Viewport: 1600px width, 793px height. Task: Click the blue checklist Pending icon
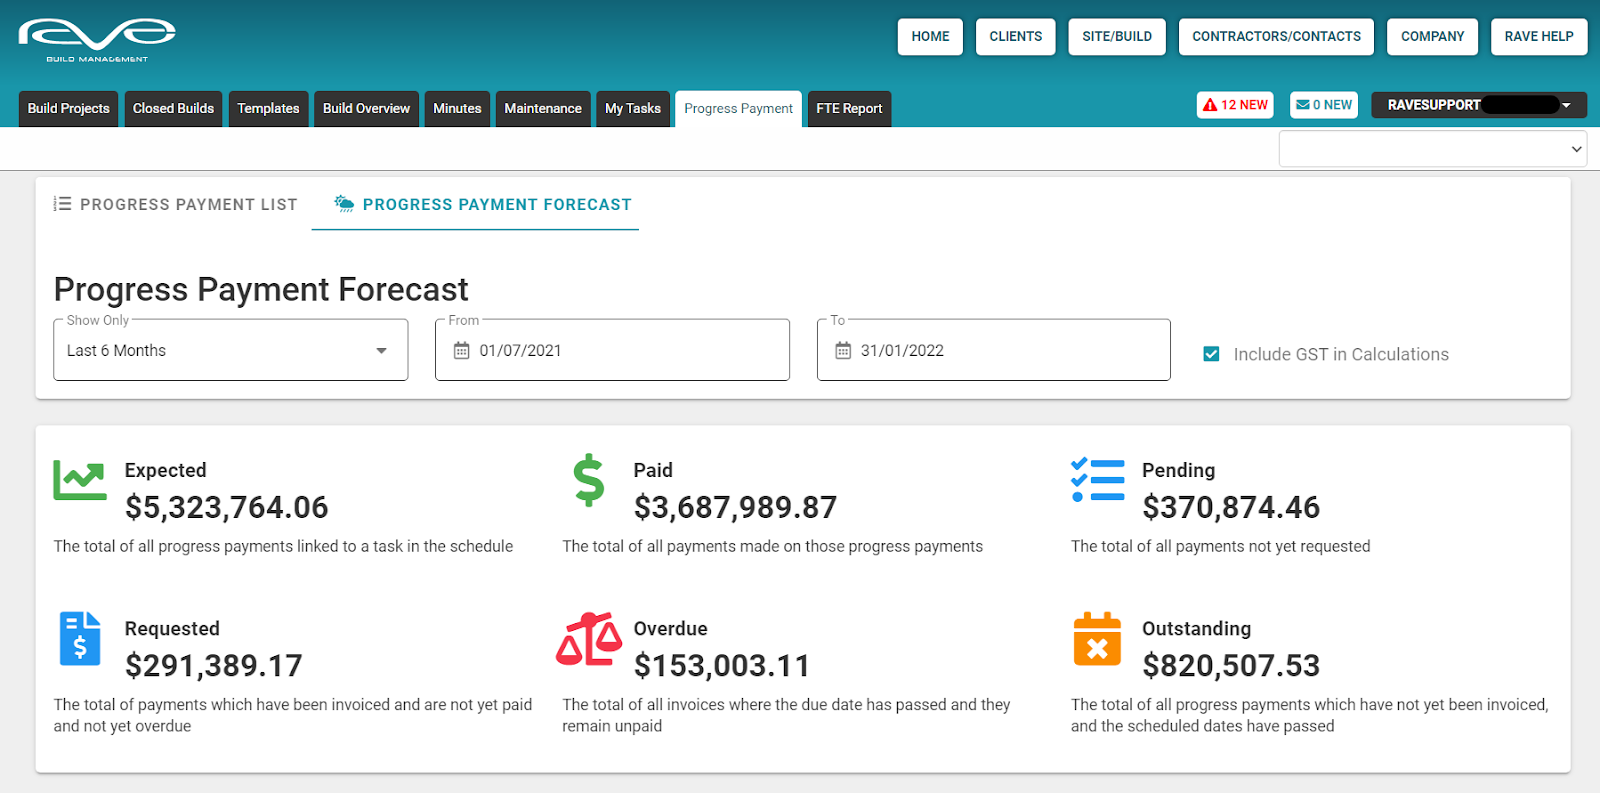(1098, 480)
